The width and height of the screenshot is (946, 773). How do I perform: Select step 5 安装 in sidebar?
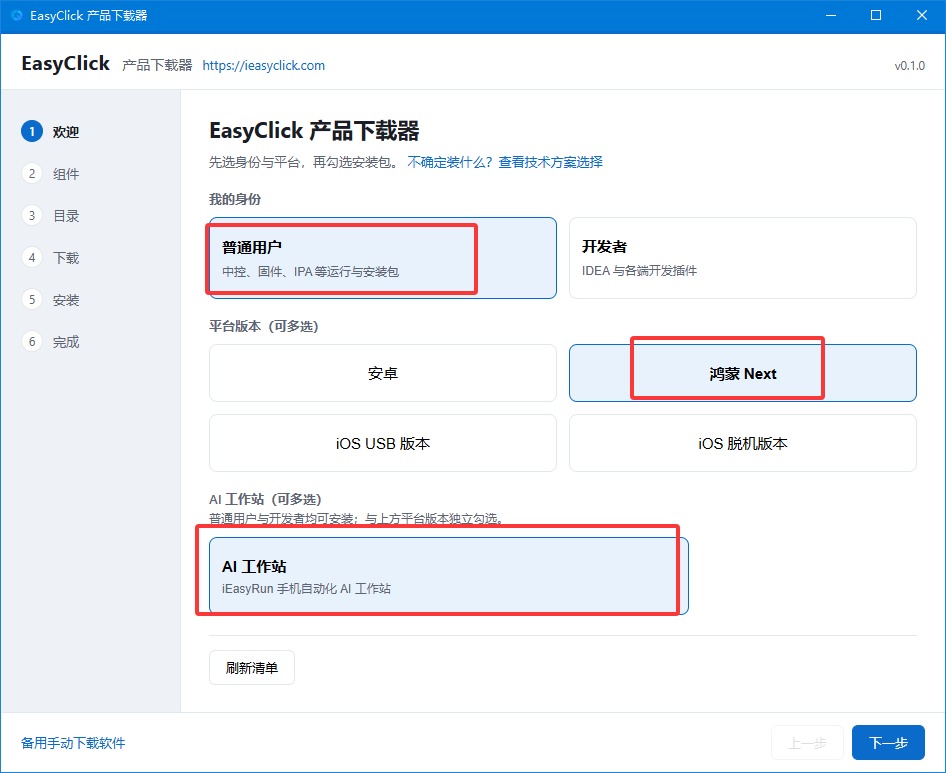(x=51, y=299)
